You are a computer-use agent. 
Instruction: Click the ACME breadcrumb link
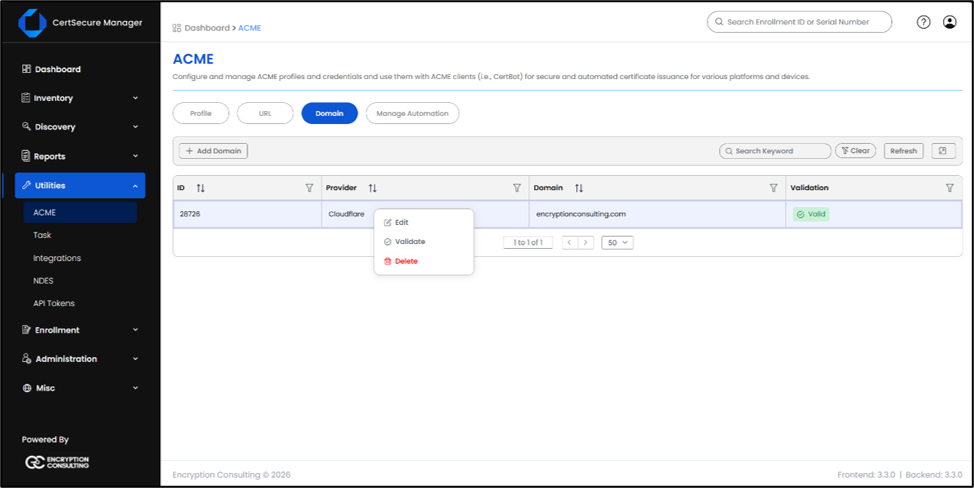pos(250,28)
